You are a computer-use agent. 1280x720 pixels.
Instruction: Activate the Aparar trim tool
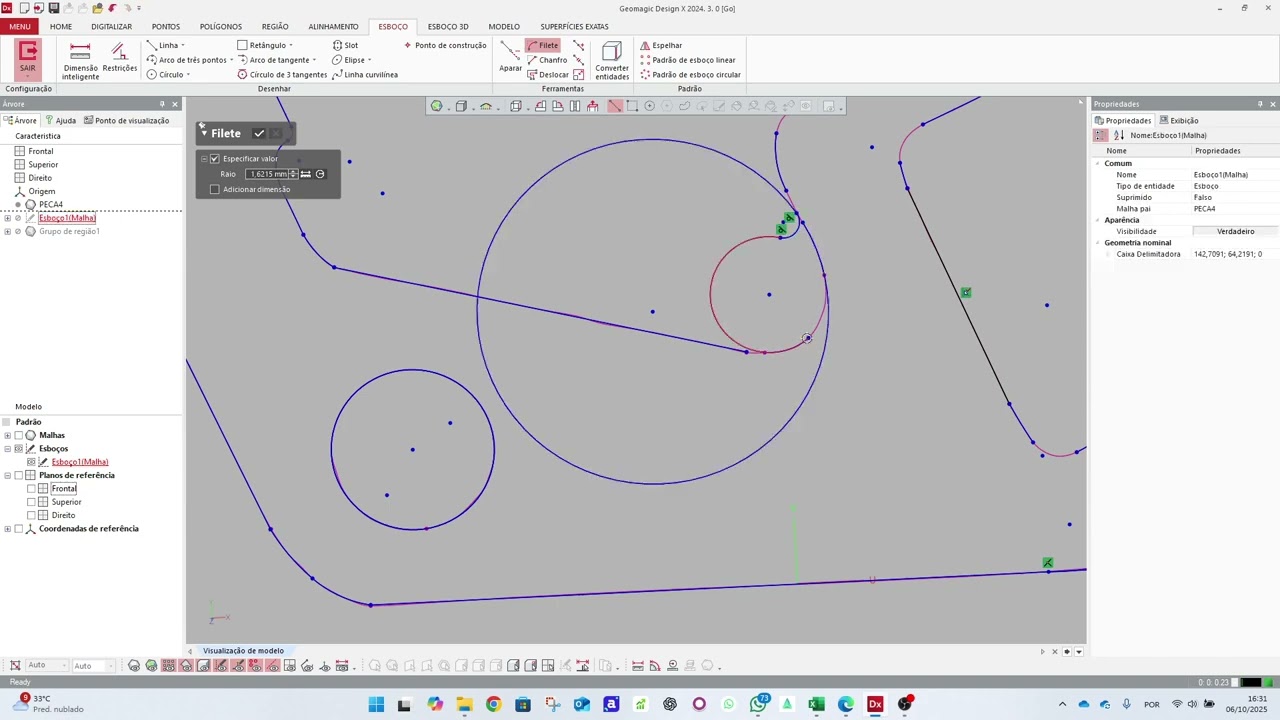pyautogui.click(x=511, y=58)
